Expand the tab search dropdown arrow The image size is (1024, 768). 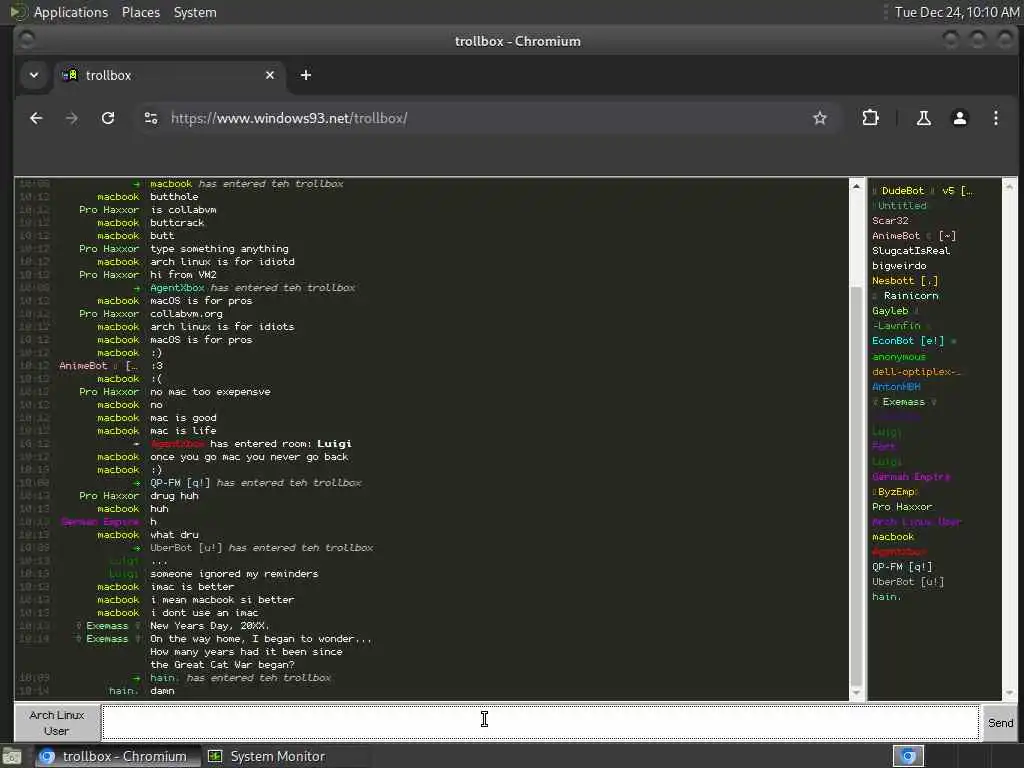pyautogui.click(x=34, y=75)
